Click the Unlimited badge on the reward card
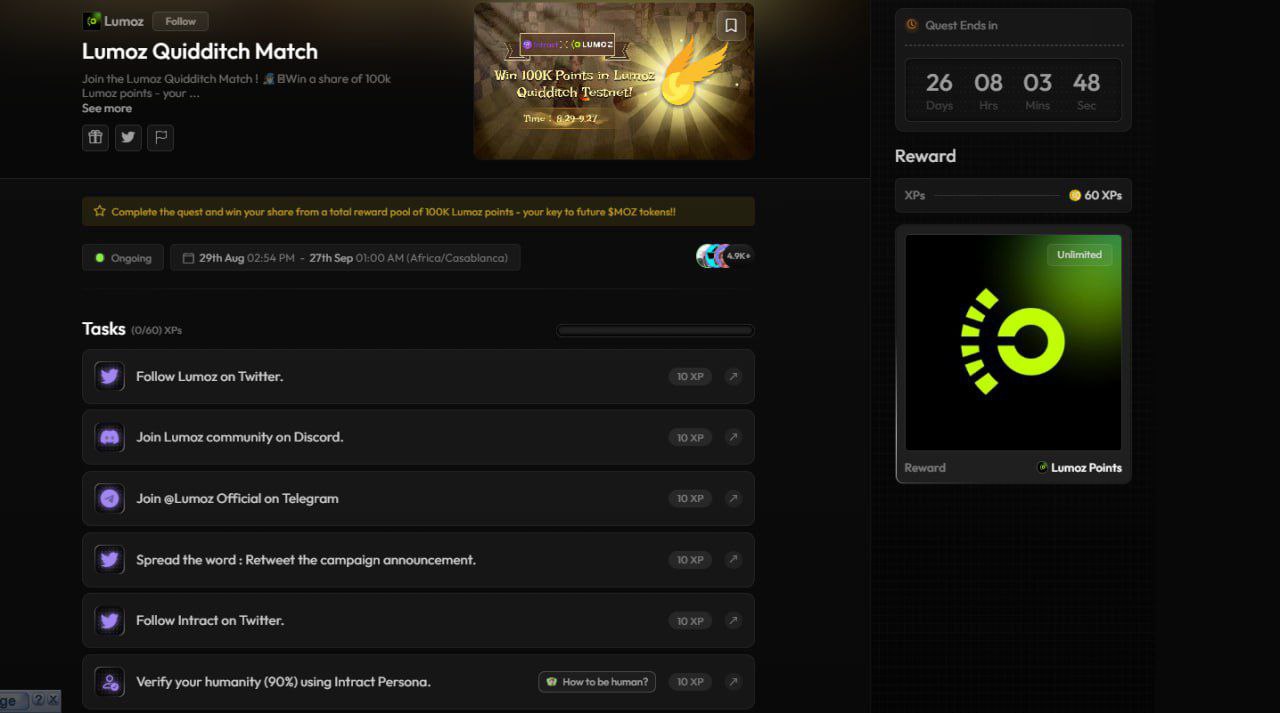The width and height of the screenshot is (1280, 713). pyautogui.click(x=1080, y=254)
